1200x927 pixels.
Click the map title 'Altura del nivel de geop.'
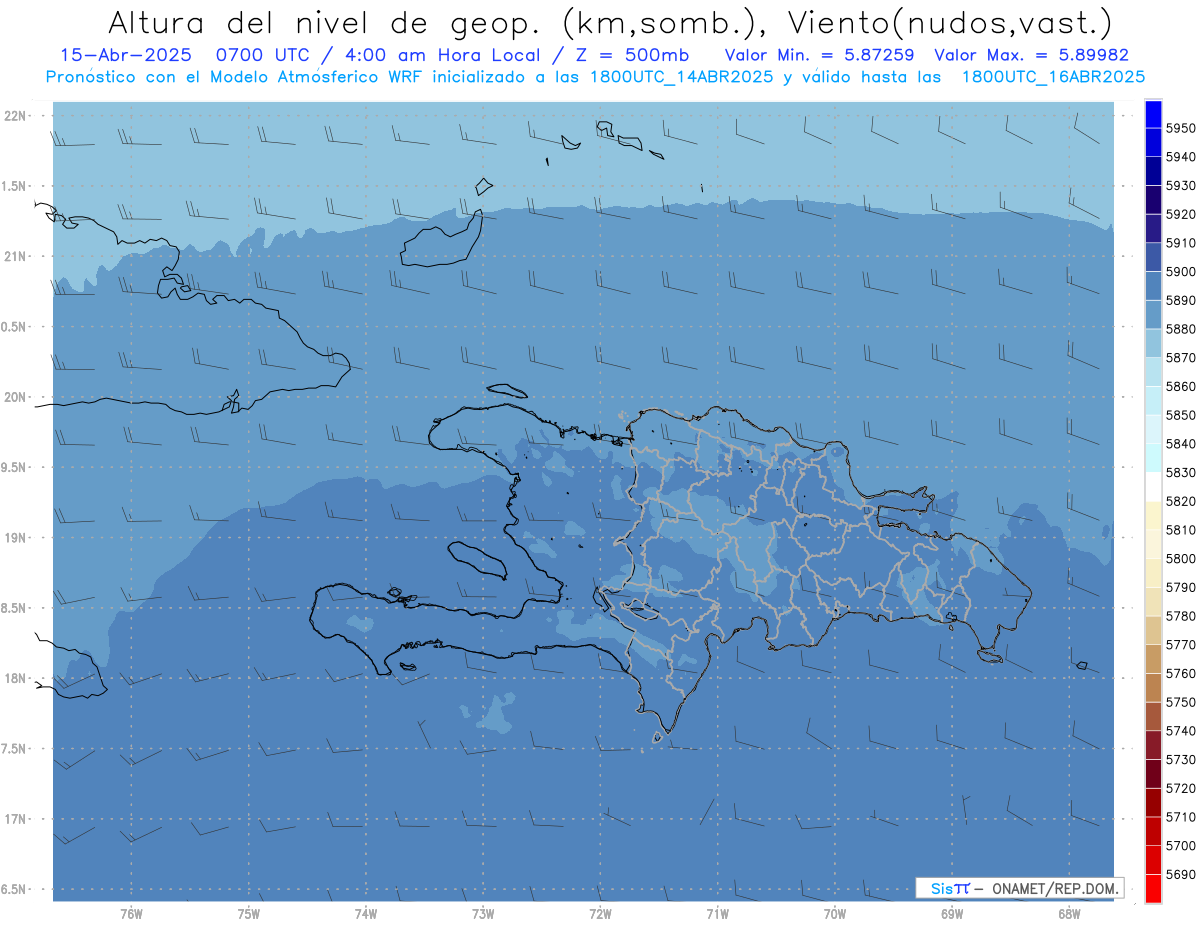click(x=323, y=22)
